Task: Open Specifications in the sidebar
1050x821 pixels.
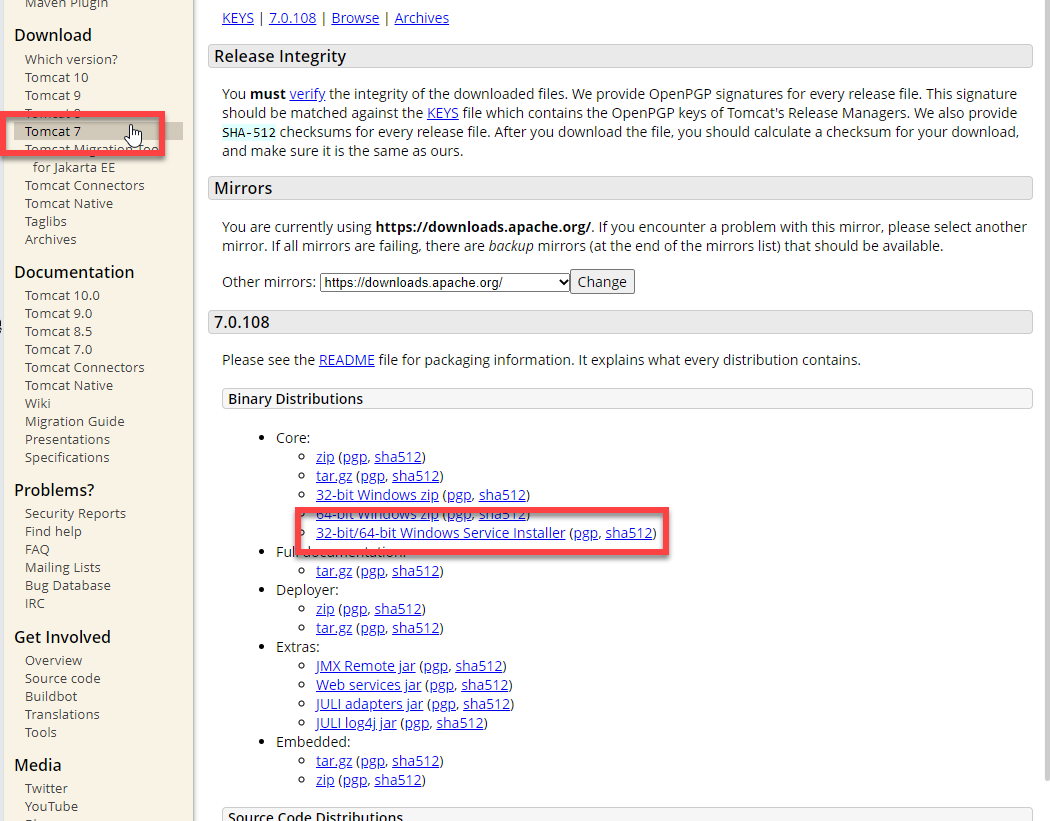Action: tap(67, 458)
